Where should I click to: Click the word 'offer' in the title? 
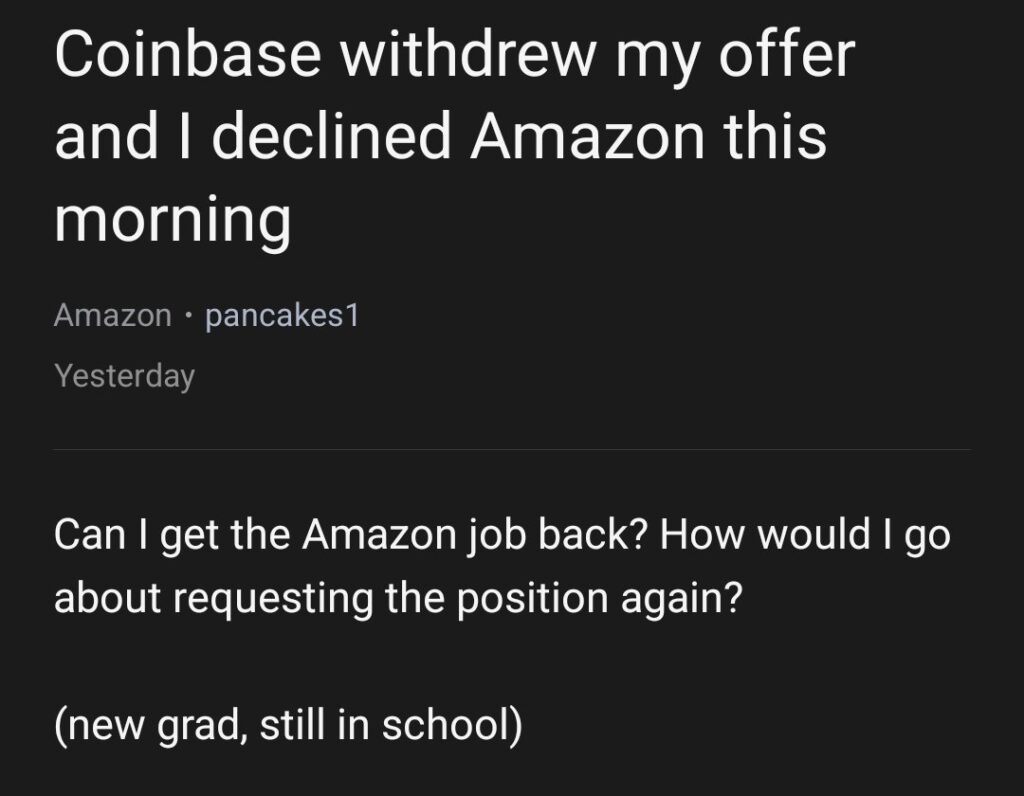(787, 54)
